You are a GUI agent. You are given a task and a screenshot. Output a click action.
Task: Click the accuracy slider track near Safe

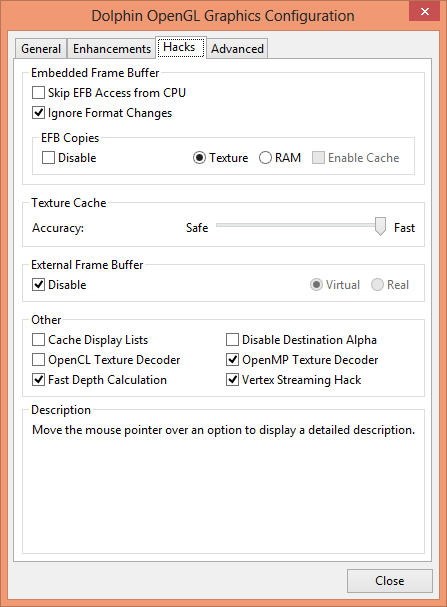(x=224, y=225)
